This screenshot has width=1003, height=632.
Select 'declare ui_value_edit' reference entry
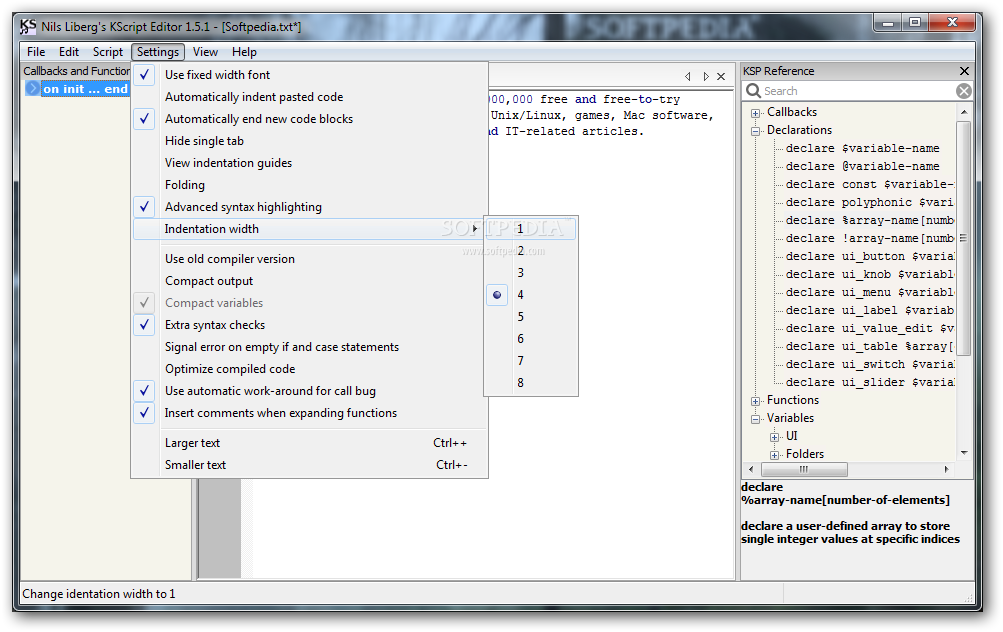(x=869, y=328)
